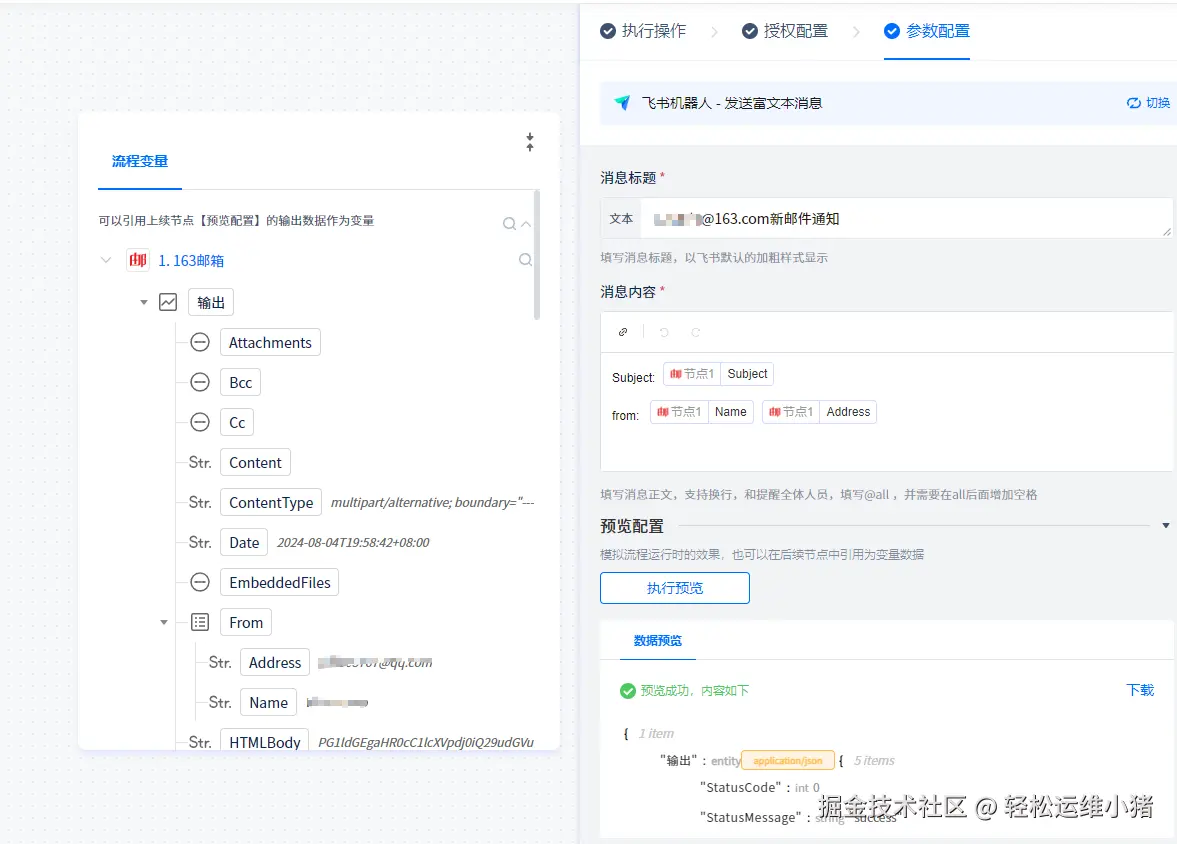Click the search icon next to variable hint text
The image size is (1177, 844).
coord(509,223)
